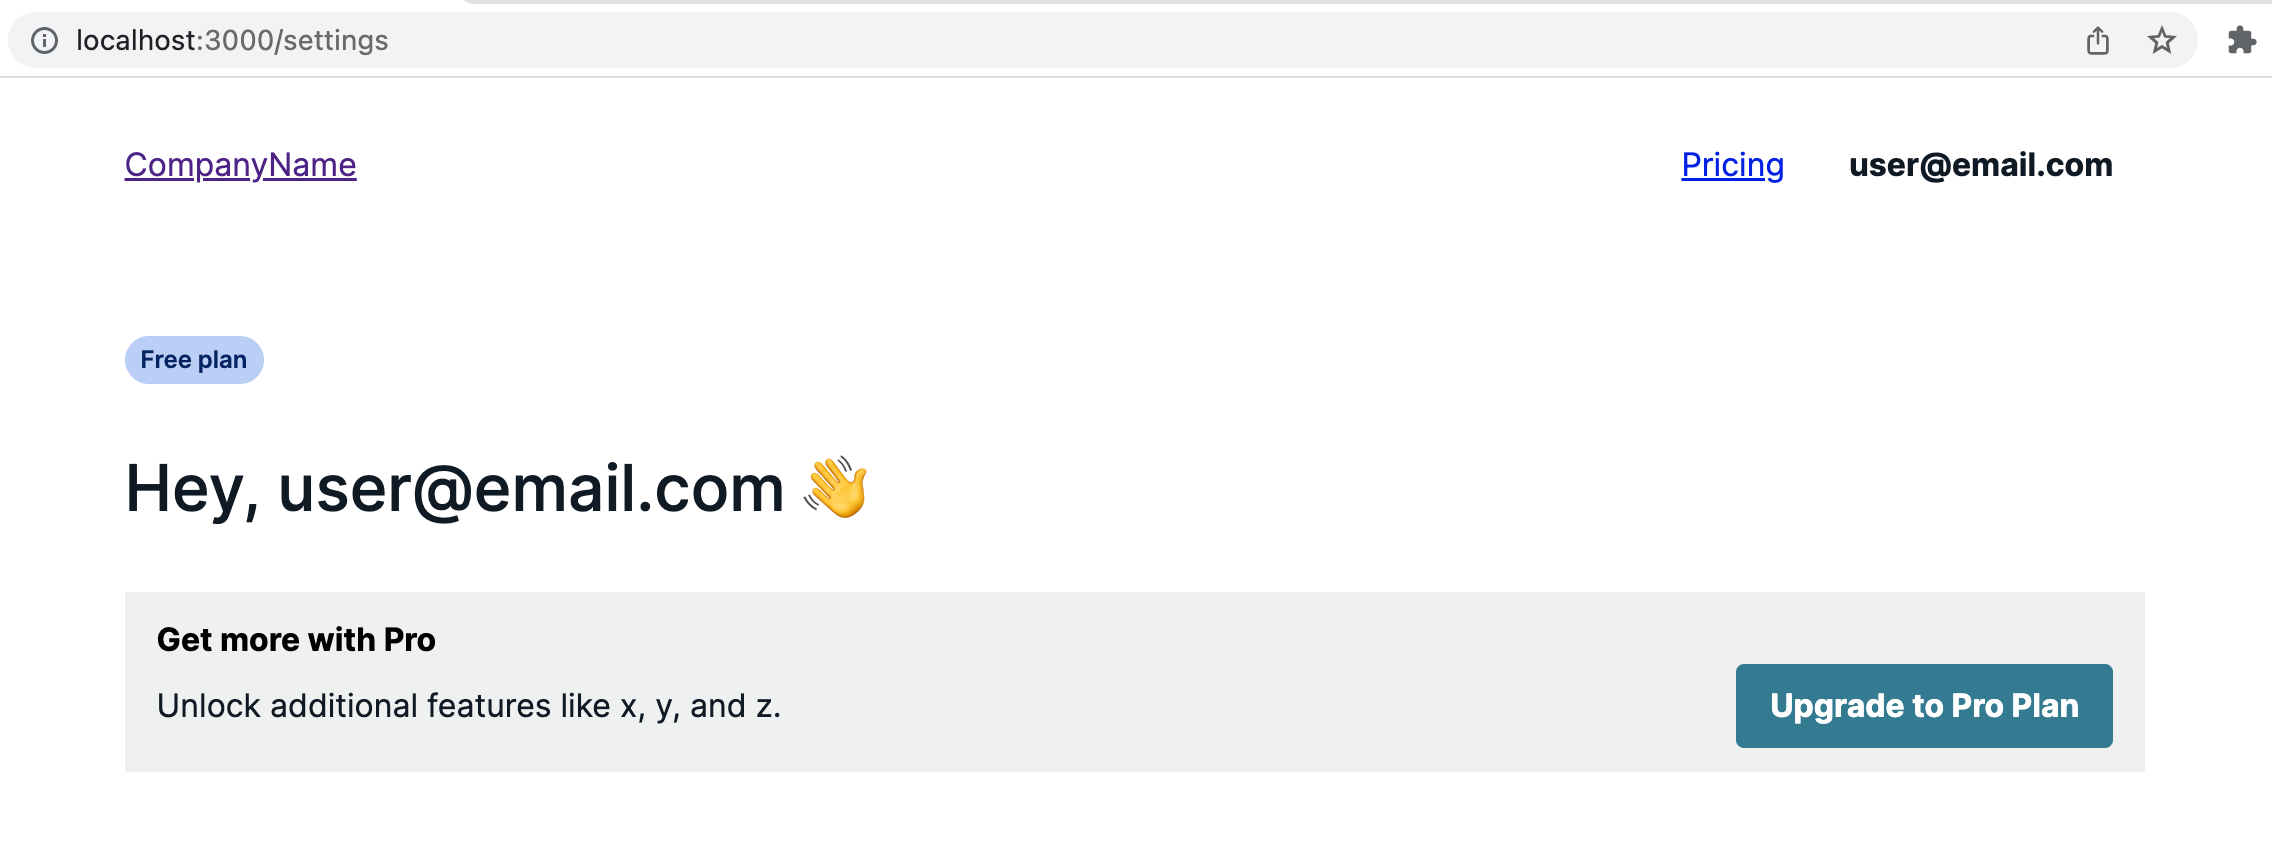
Task: Click the 'Get more with Pro' heading
Action: point(296,640)
